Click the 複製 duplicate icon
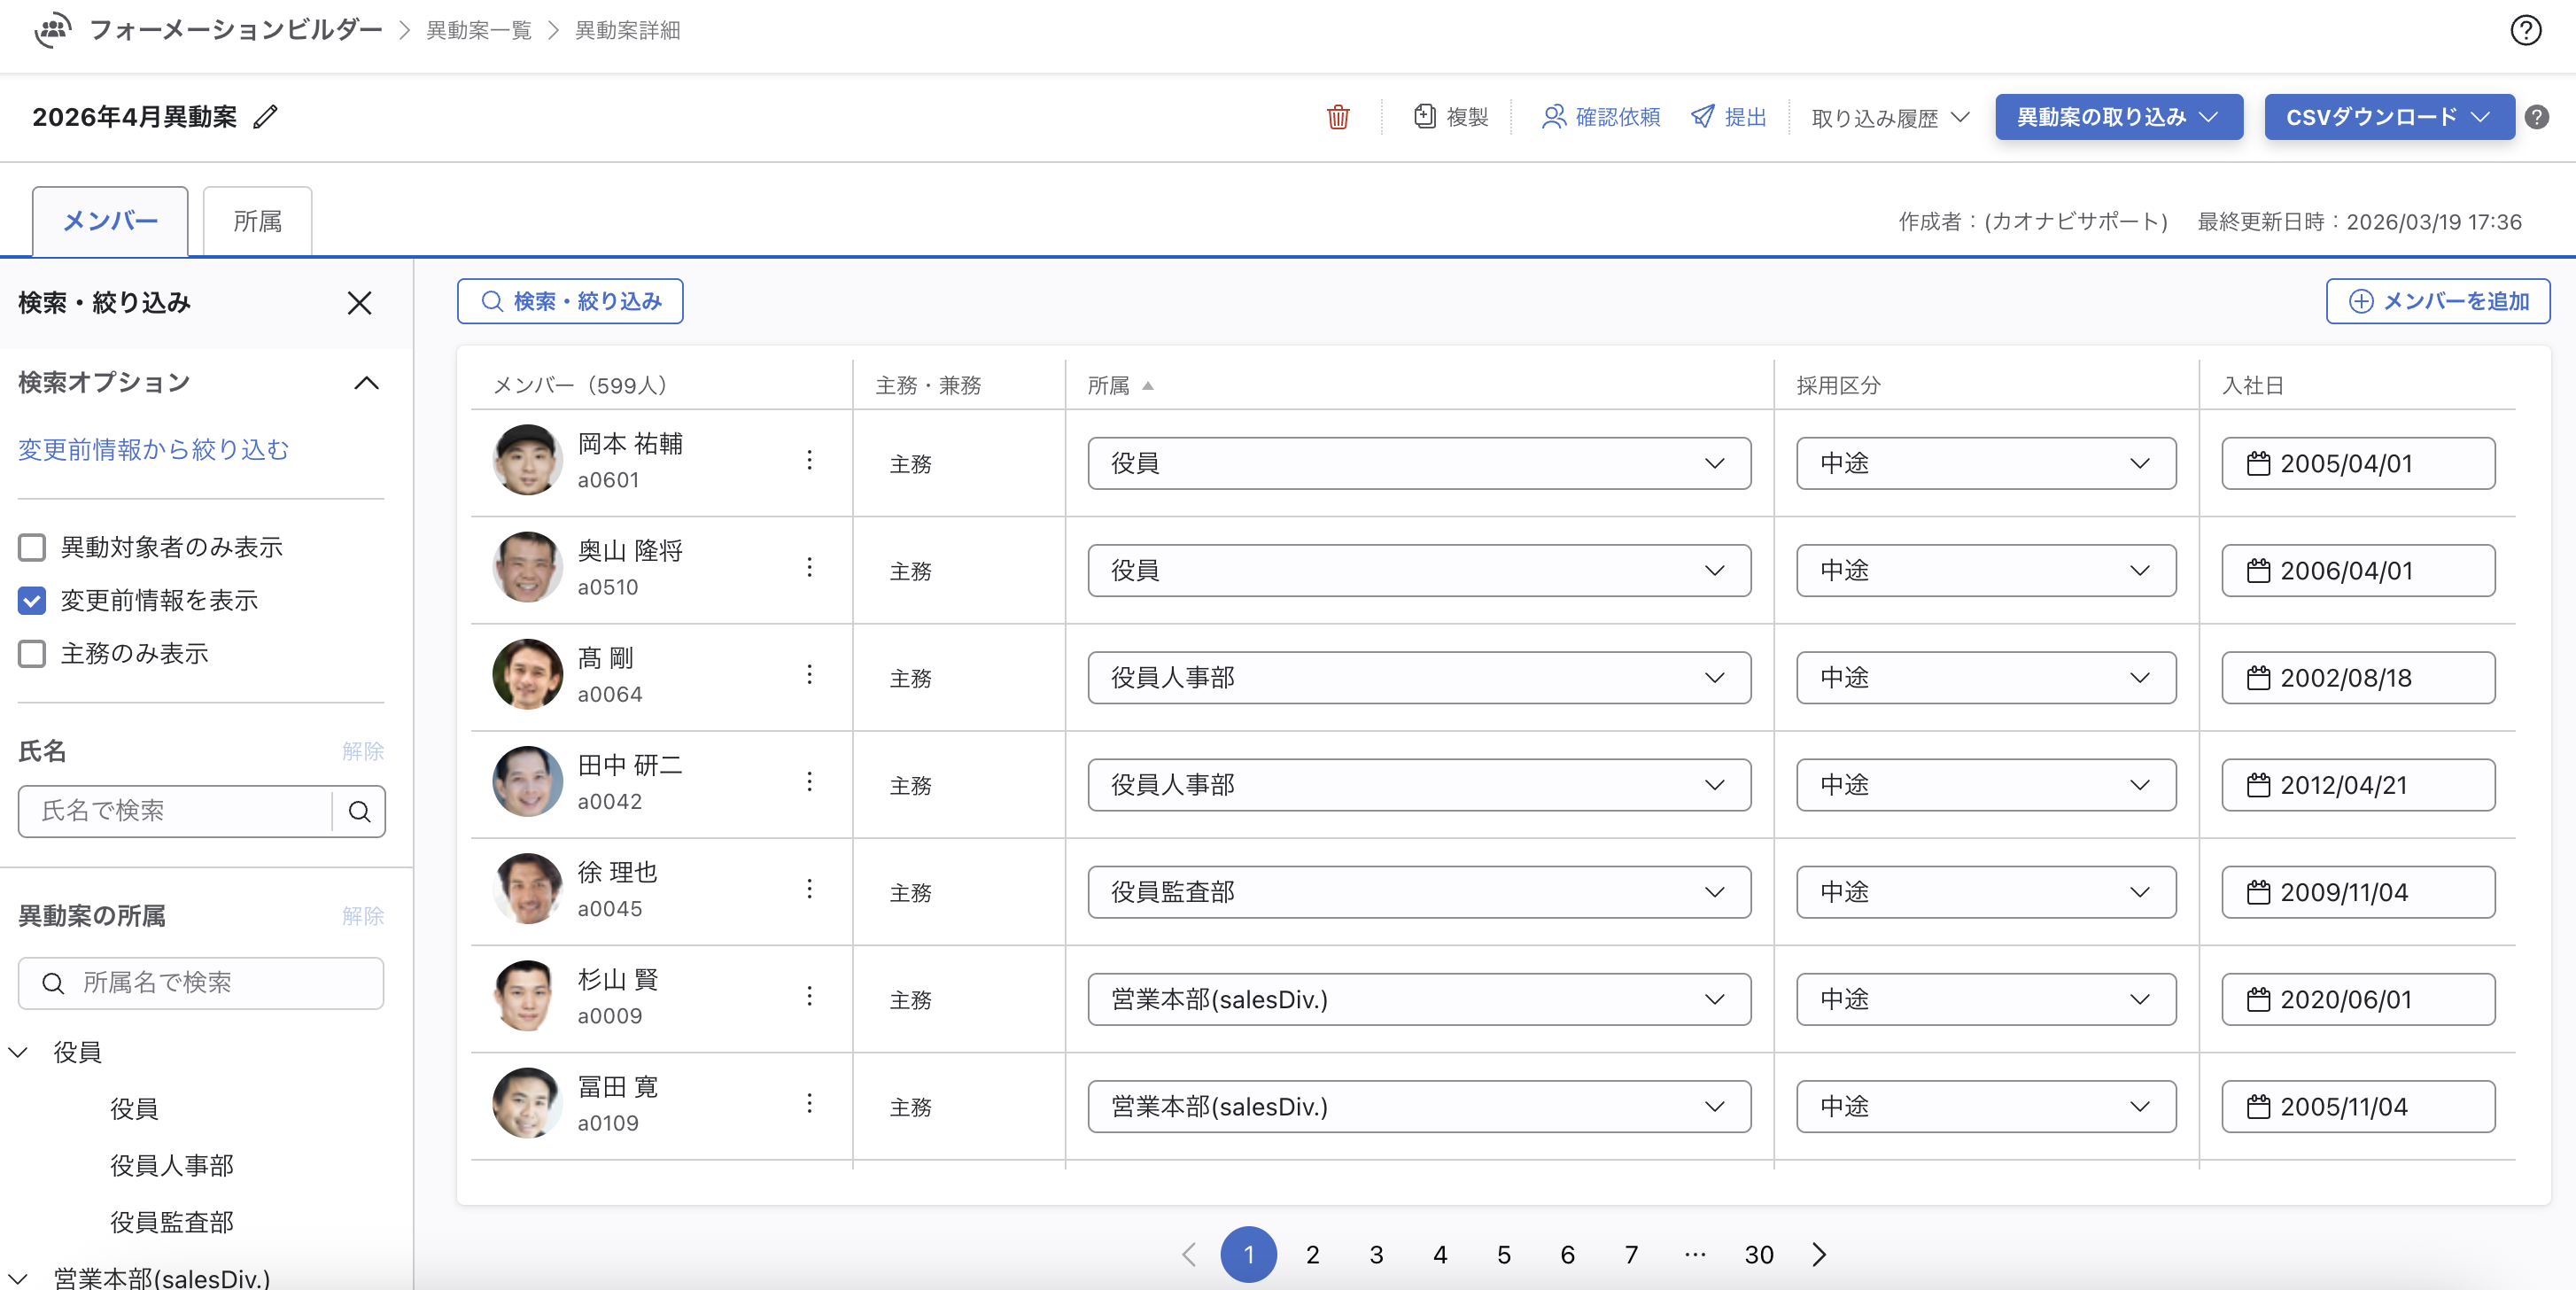Screen dimensions: 2576x1290 pos(1424,117)
